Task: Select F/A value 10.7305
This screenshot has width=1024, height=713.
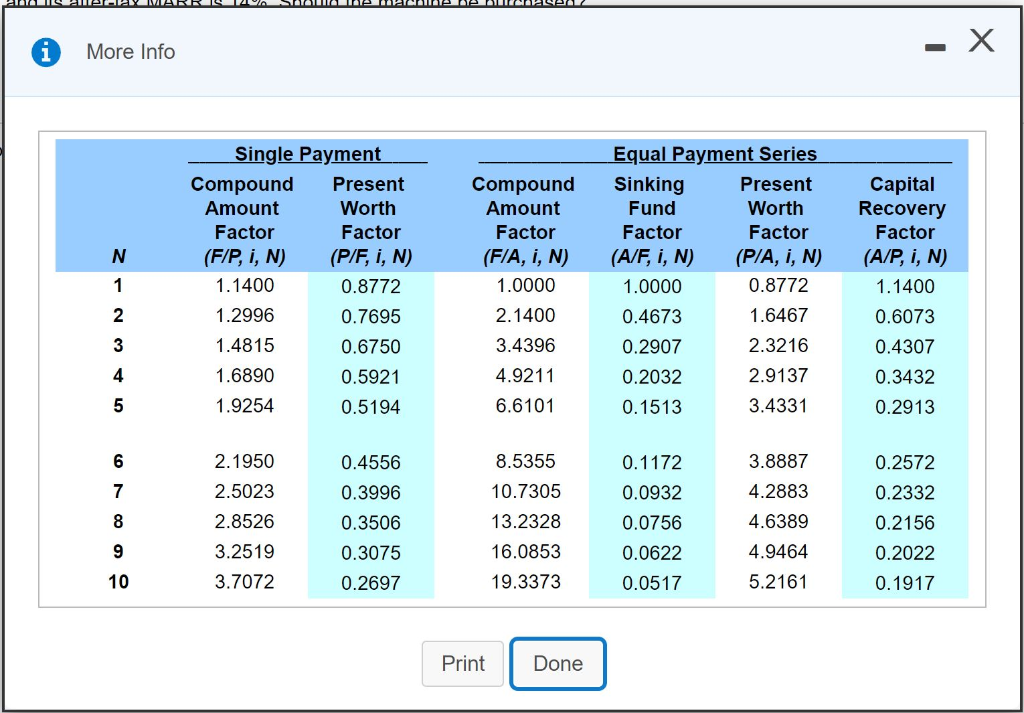Action: coord(526,491)
